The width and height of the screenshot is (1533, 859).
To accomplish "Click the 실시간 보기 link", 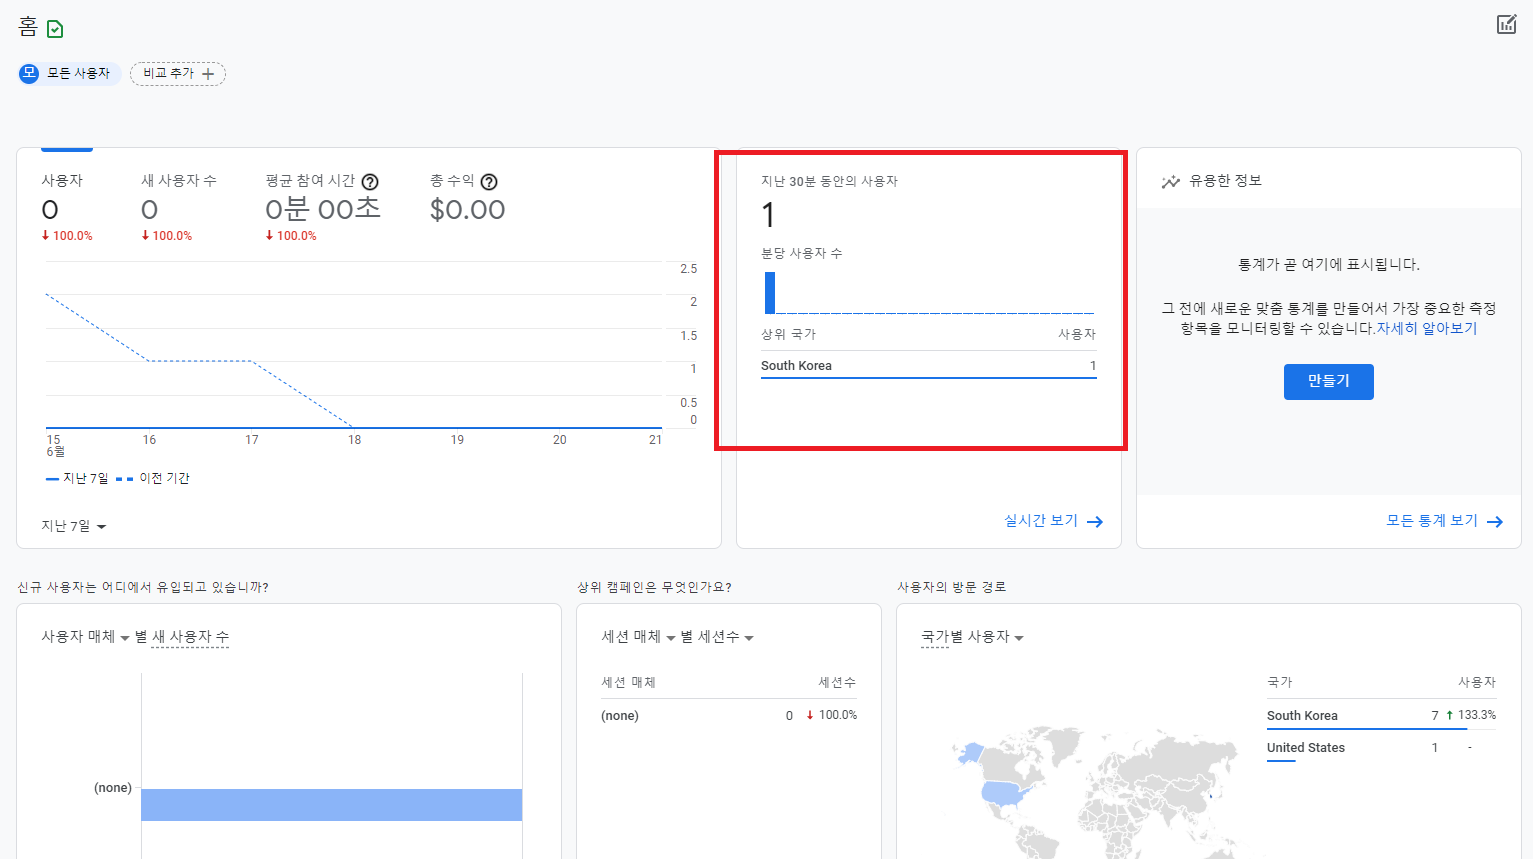I will [x=1041, y=521].
